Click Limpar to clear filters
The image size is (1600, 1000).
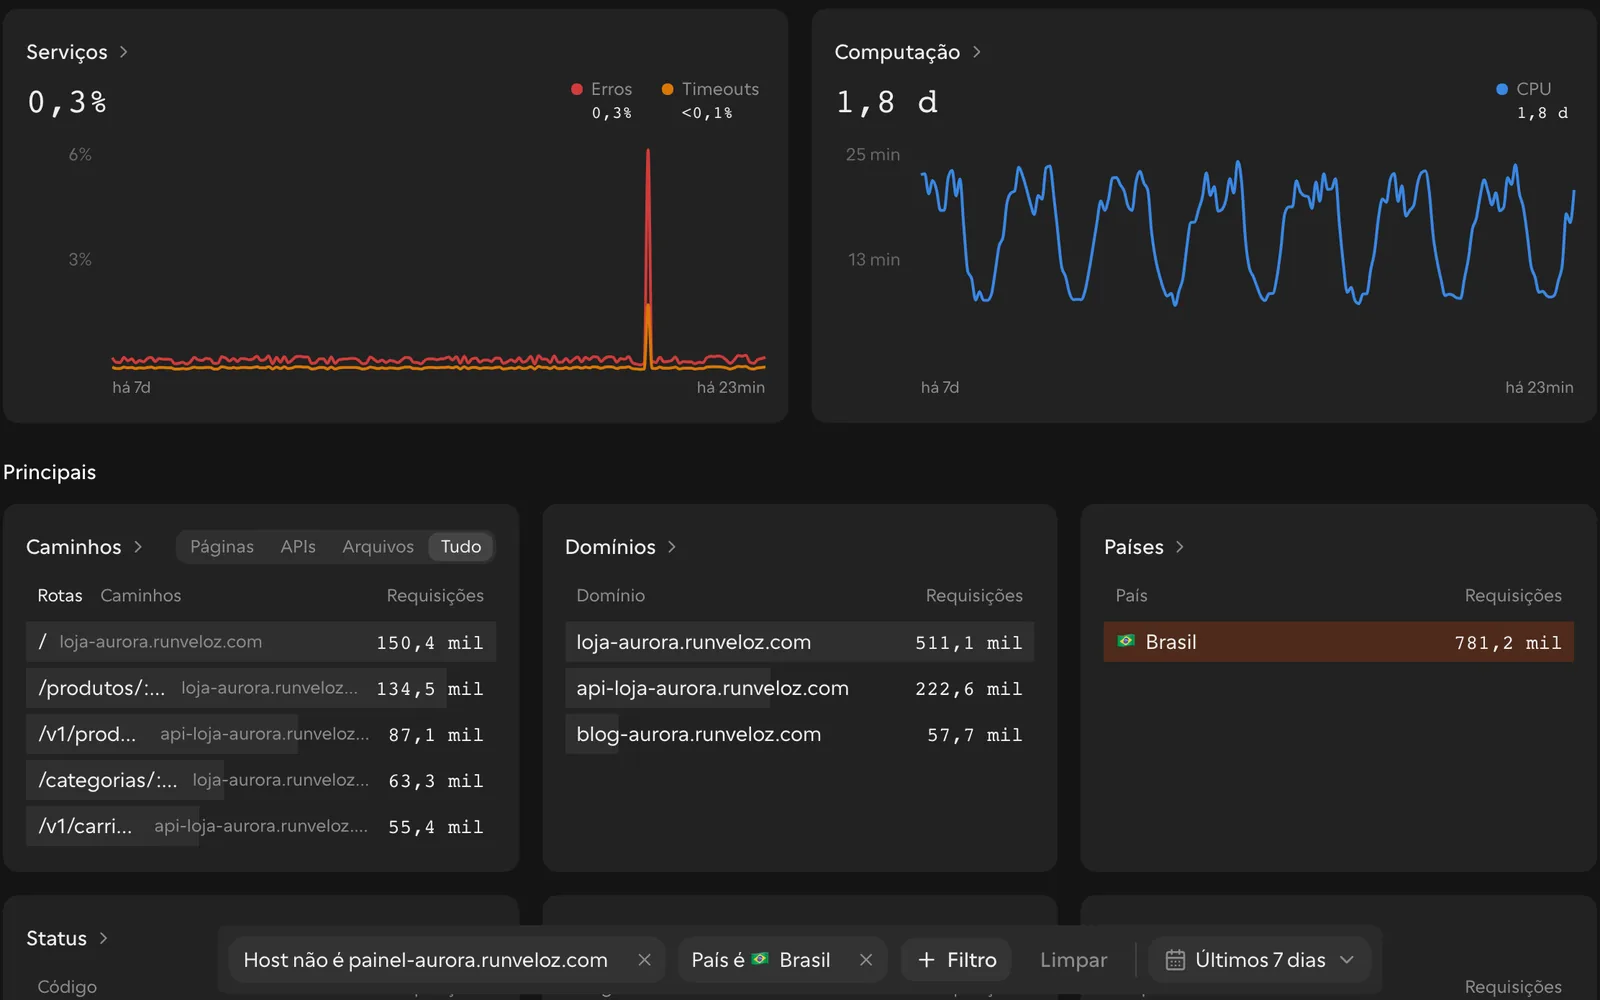click(1074, 960)
